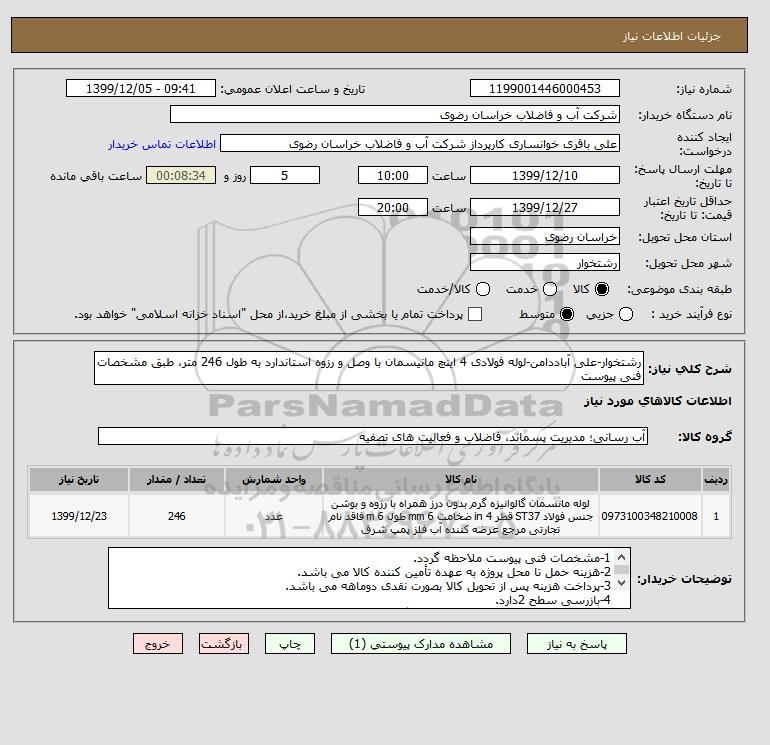Toggle the اسناد خزانه اسلامی payment checkbox

(x=475, y=314)
